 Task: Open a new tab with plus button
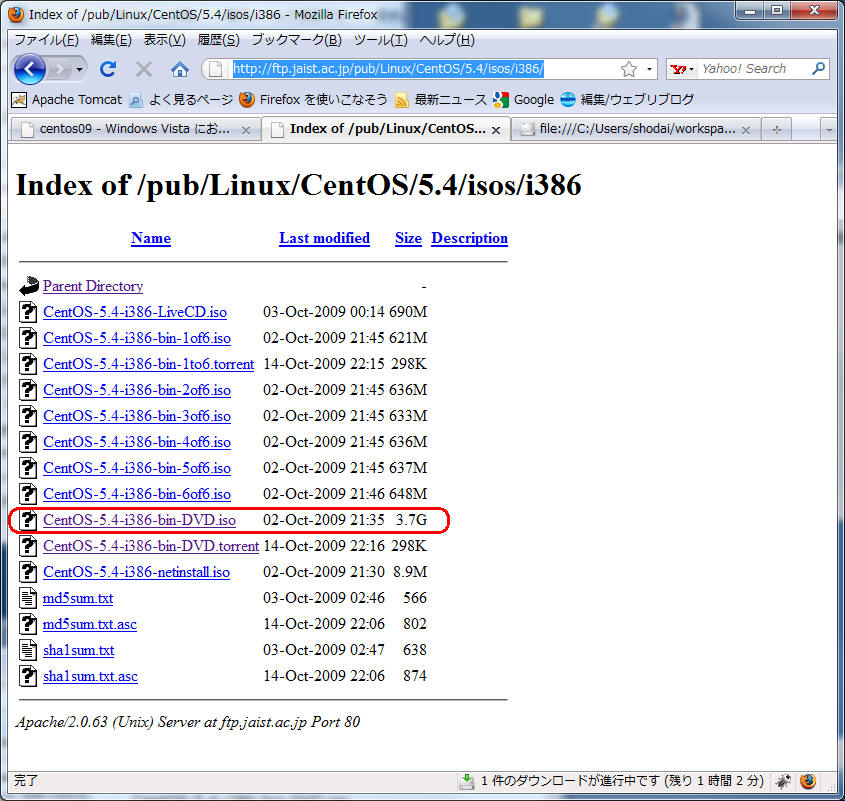click(x=776, y=129)
